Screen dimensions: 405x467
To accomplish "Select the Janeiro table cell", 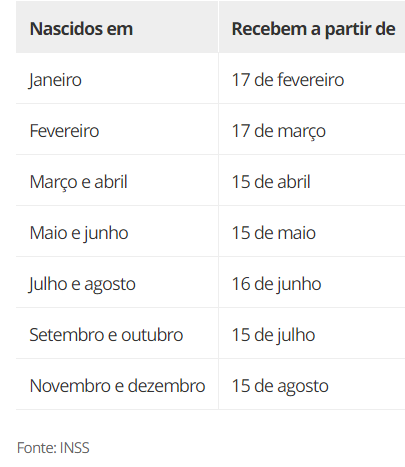I will point(117,78).
